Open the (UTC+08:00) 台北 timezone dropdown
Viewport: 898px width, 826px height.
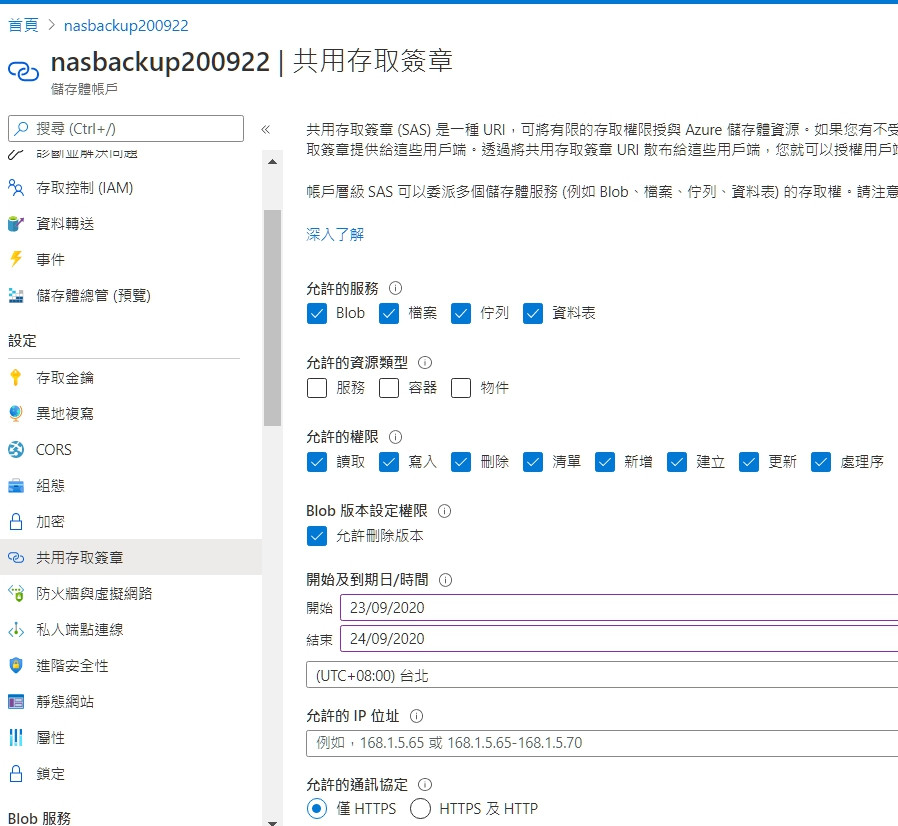pos(602,675)
